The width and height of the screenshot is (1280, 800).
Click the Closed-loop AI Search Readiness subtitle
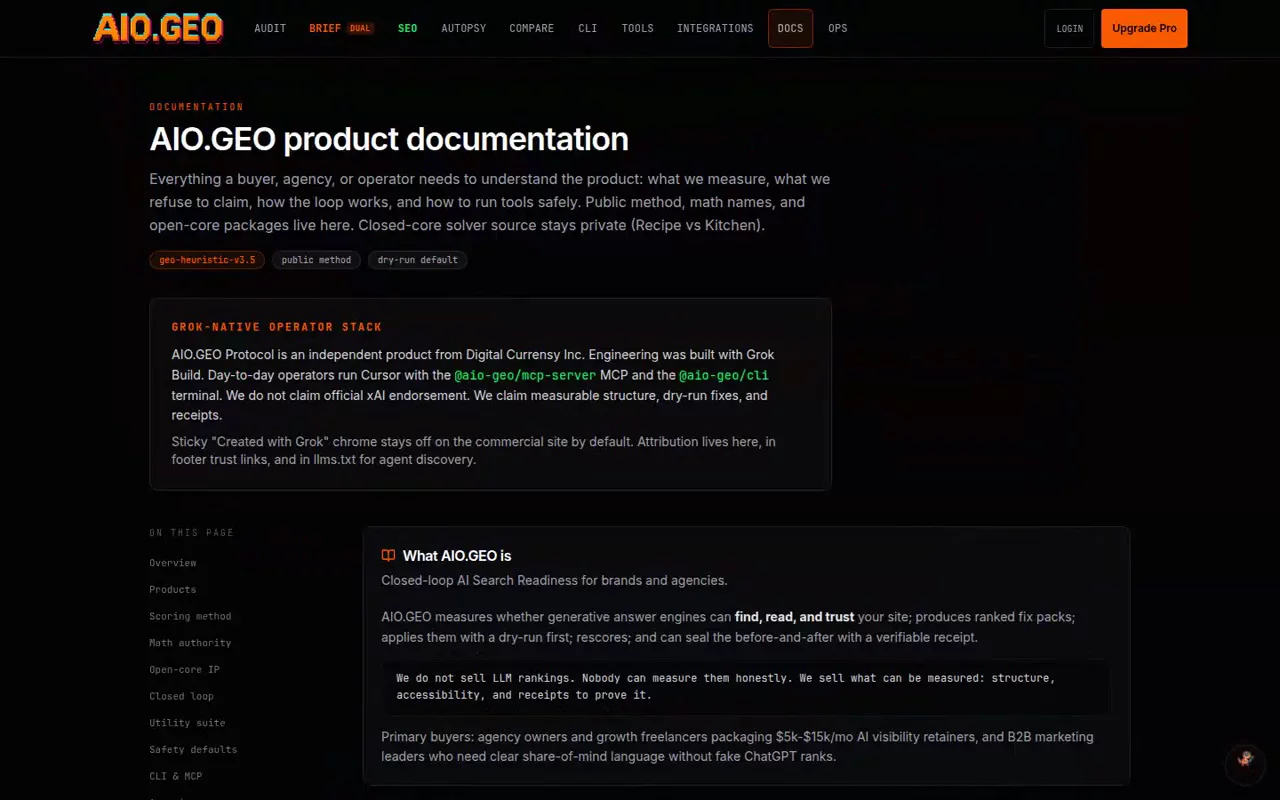554,581
